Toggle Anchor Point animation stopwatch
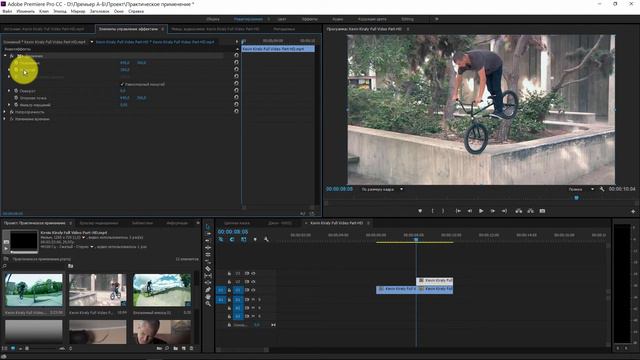The image size is (640, 360). click(x=16, y=98)
